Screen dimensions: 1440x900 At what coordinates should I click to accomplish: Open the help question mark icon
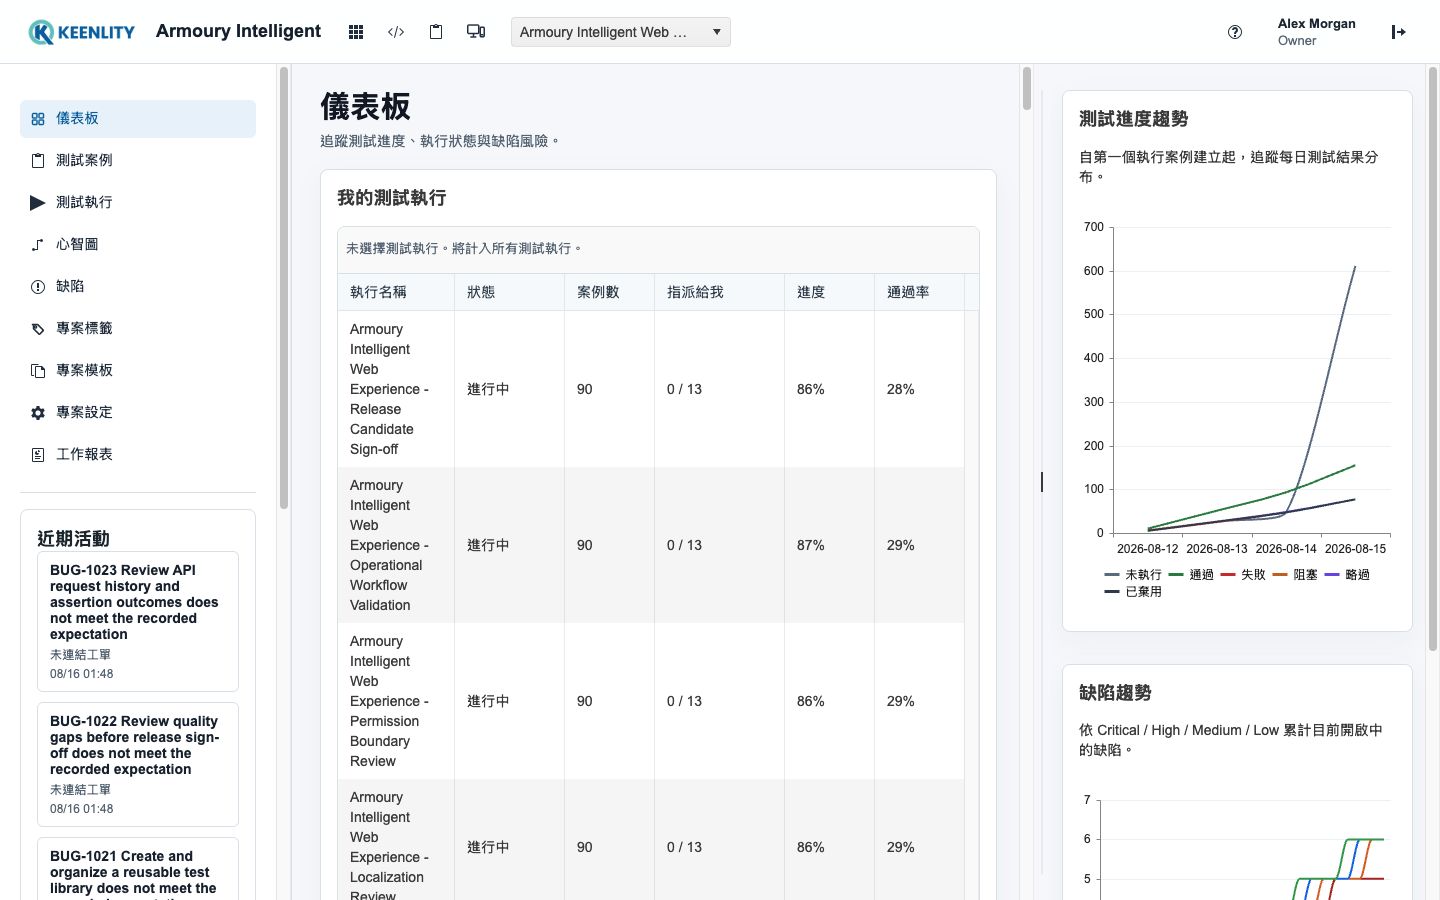point(1235,32)
